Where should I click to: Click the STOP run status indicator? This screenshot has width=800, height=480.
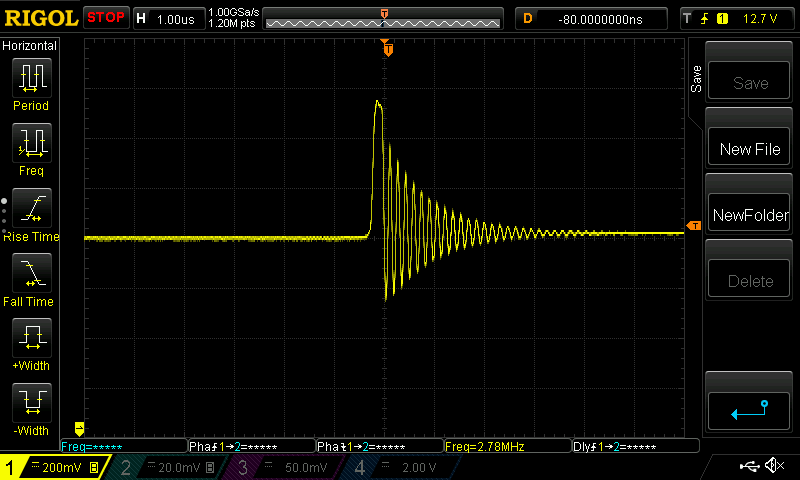point(106,18)
